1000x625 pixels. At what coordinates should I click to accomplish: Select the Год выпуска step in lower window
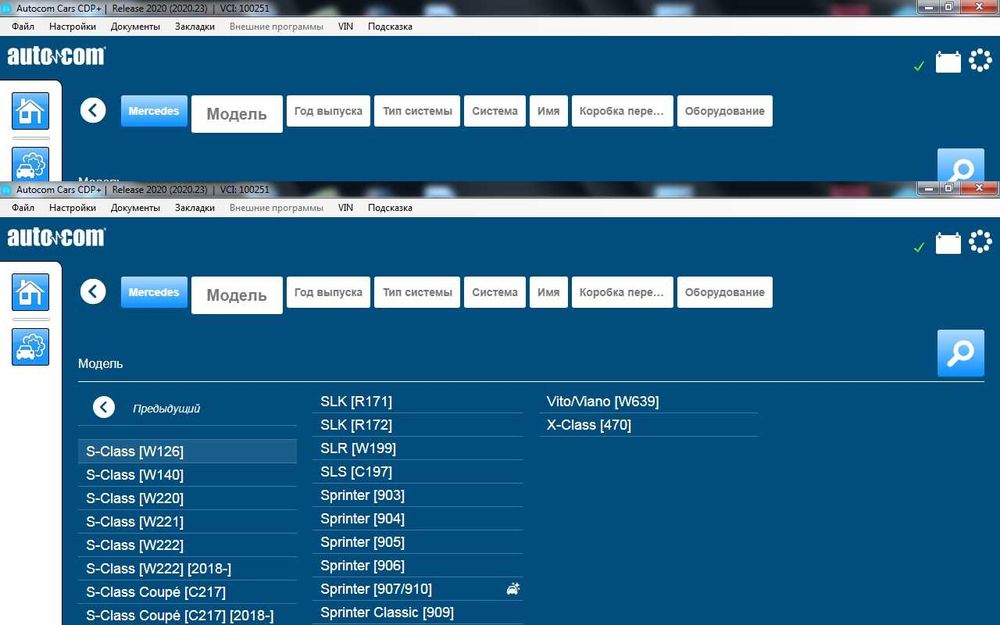pos(328,292)
